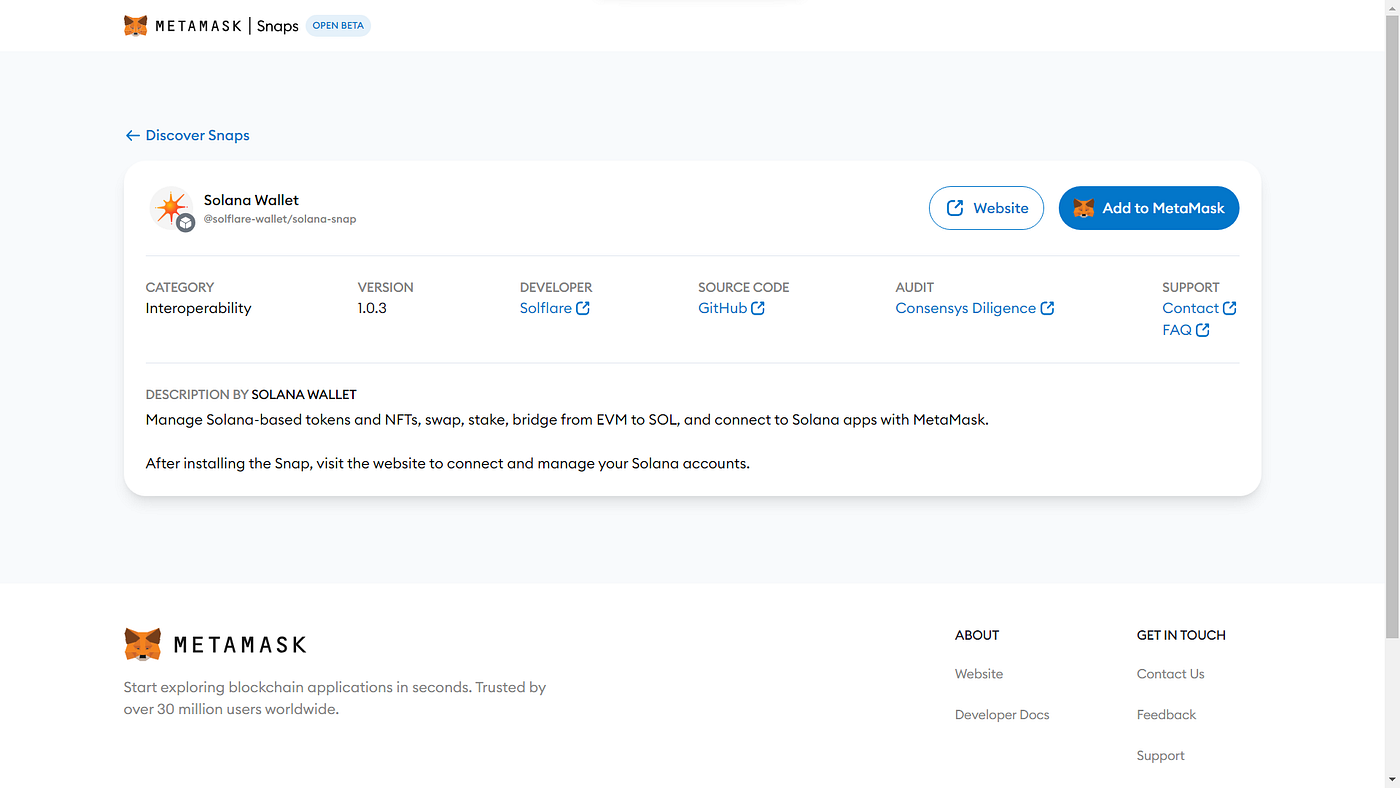This screenshot has width=1400, height=788.
Task: Open Feedback footer link
Action: (1166, 715)
